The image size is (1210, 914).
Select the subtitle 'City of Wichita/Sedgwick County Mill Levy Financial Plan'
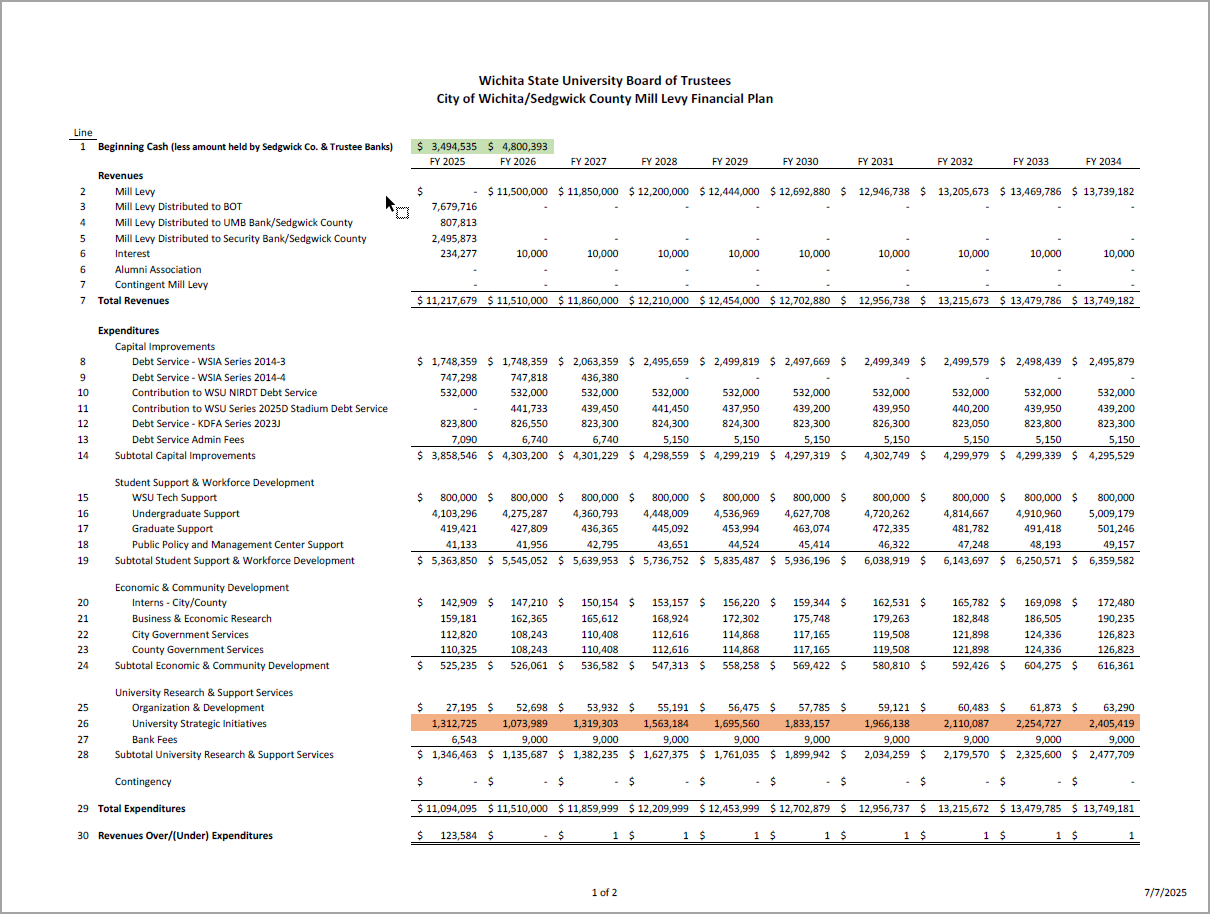coord(605,99)
